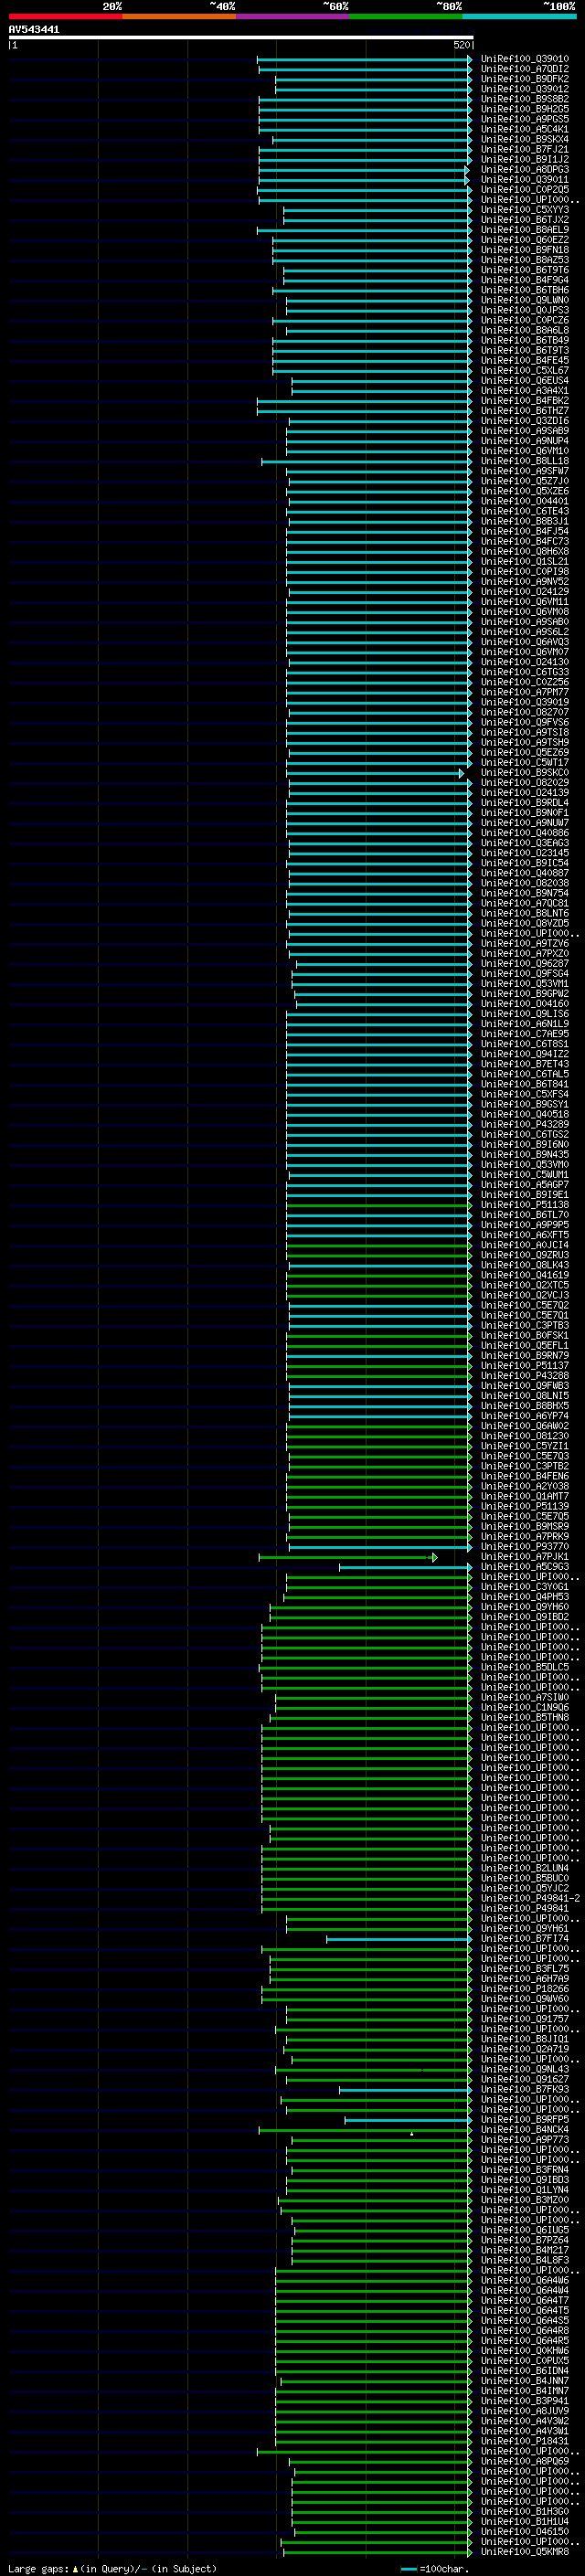Click the label UniRef100_B4NCK4
The height and width of the screenshot is (2576, 585).
pos(525,2129)
